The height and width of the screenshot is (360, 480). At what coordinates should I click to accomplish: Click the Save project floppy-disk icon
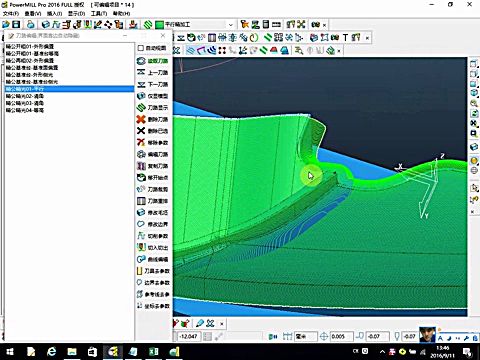click(16, 24)
